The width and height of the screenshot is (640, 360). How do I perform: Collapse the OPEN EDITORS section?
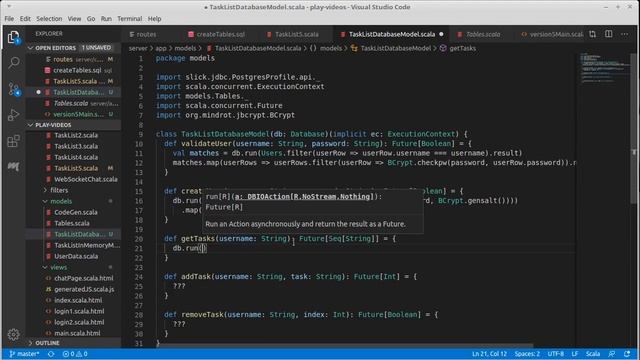[73, 48]
